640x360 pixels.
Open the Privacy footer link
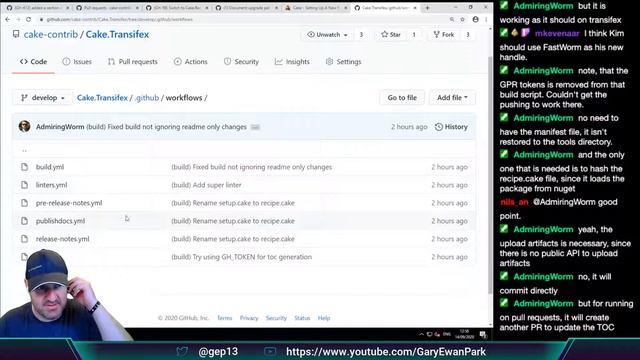pos(249,318)
